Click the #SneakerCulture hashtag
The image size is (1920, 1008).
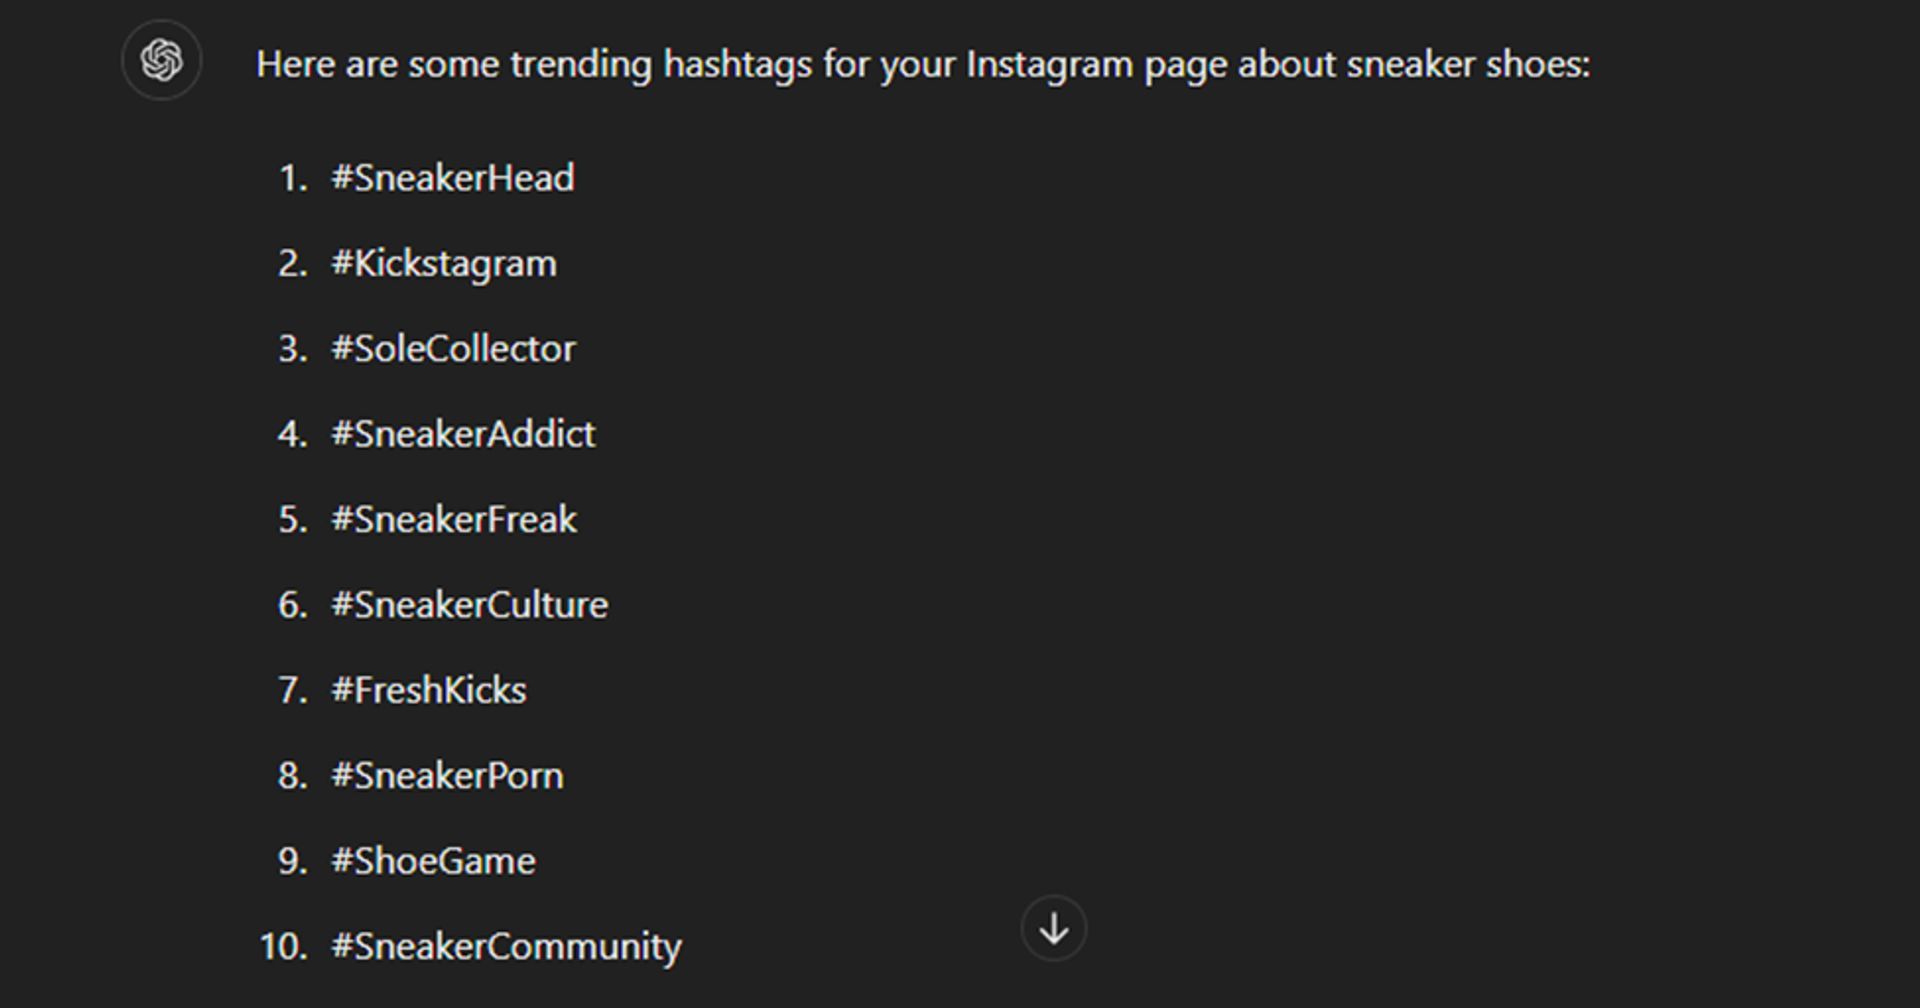coord(470,605)
